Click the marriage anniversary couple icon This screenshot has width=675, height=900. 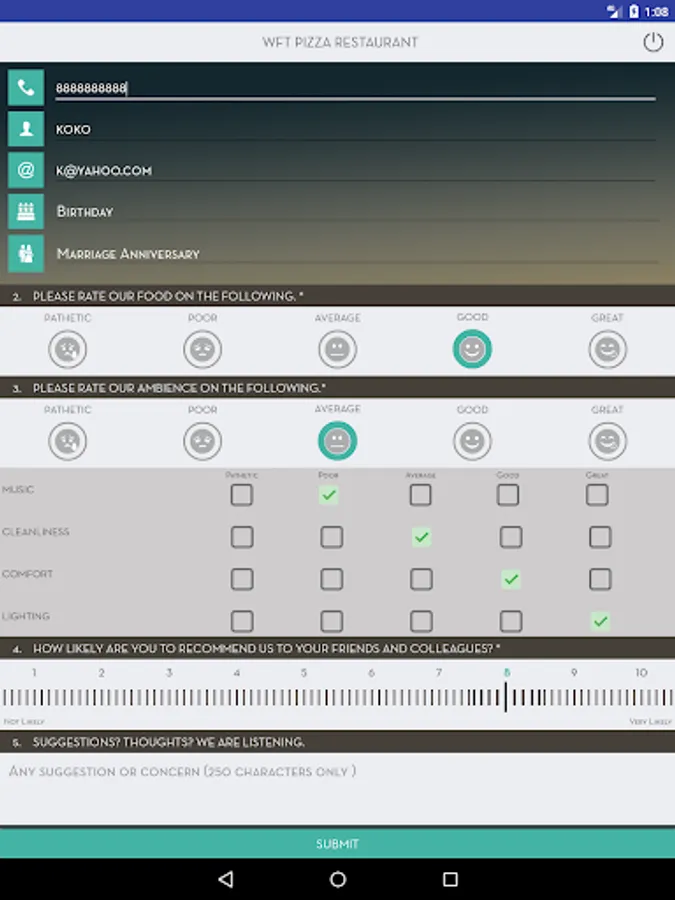pyautogui.click(x=26, y=253)
